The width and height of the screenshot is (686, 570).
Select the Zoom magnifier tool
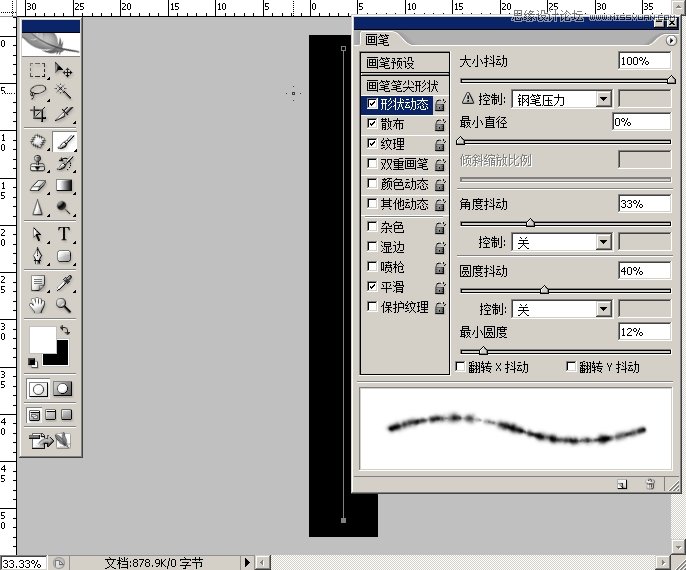coord(65,305)
